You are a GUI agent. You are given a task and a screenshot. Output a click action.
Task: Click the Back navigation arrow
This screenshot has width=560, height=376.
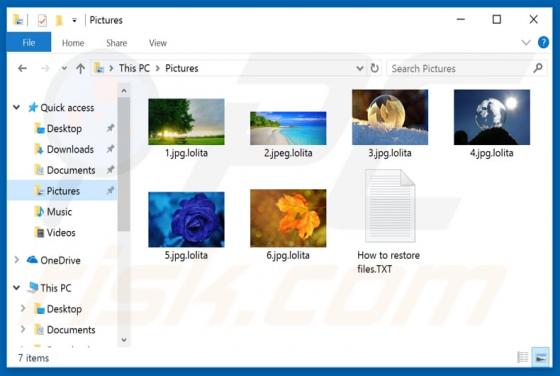tap(22, 68)
